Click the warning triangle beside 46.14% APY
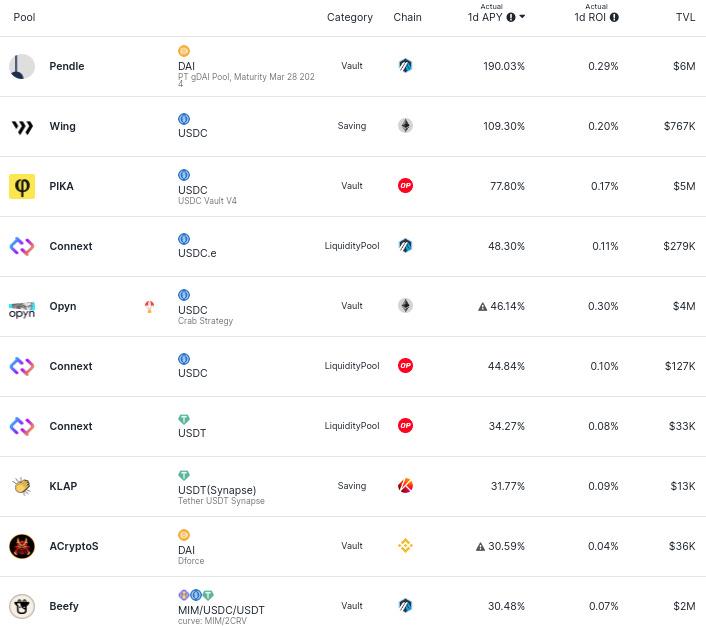This screenshot has height=626, width=706. [x=482, y=307]
